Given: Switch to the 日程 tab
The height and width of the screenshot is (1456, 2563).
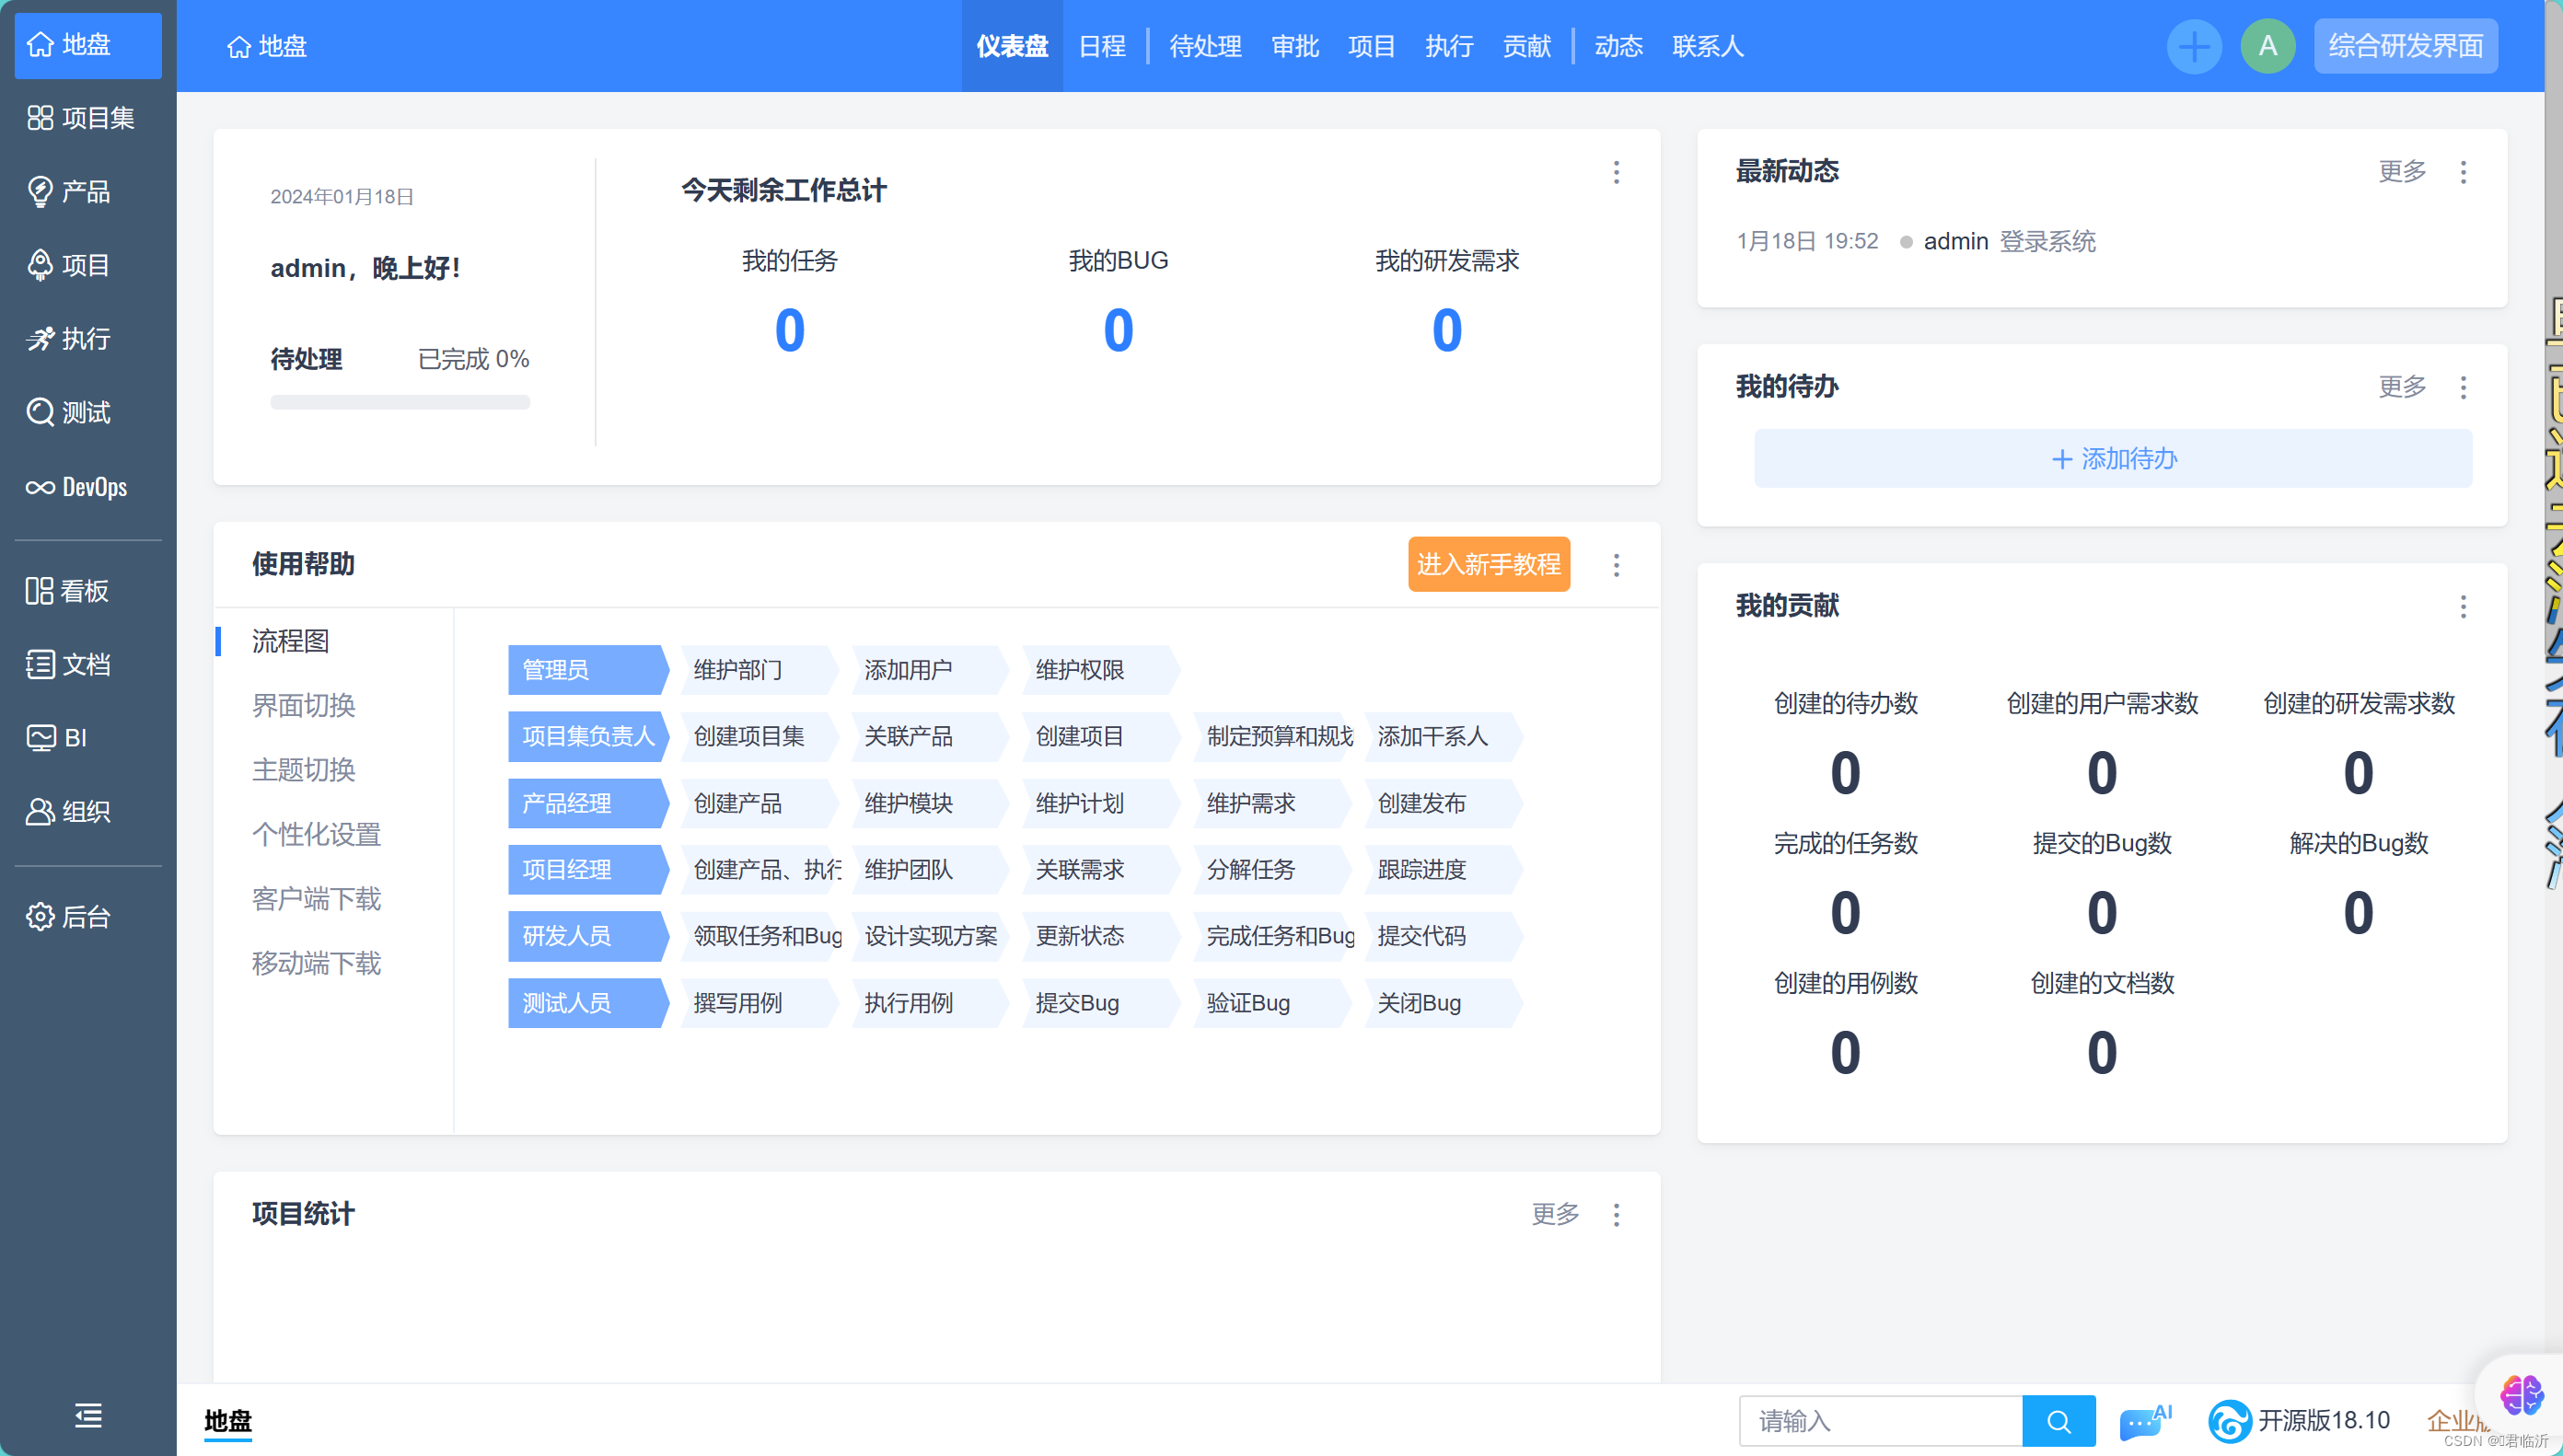Looking at the screenshot, I should [1102, 46].
